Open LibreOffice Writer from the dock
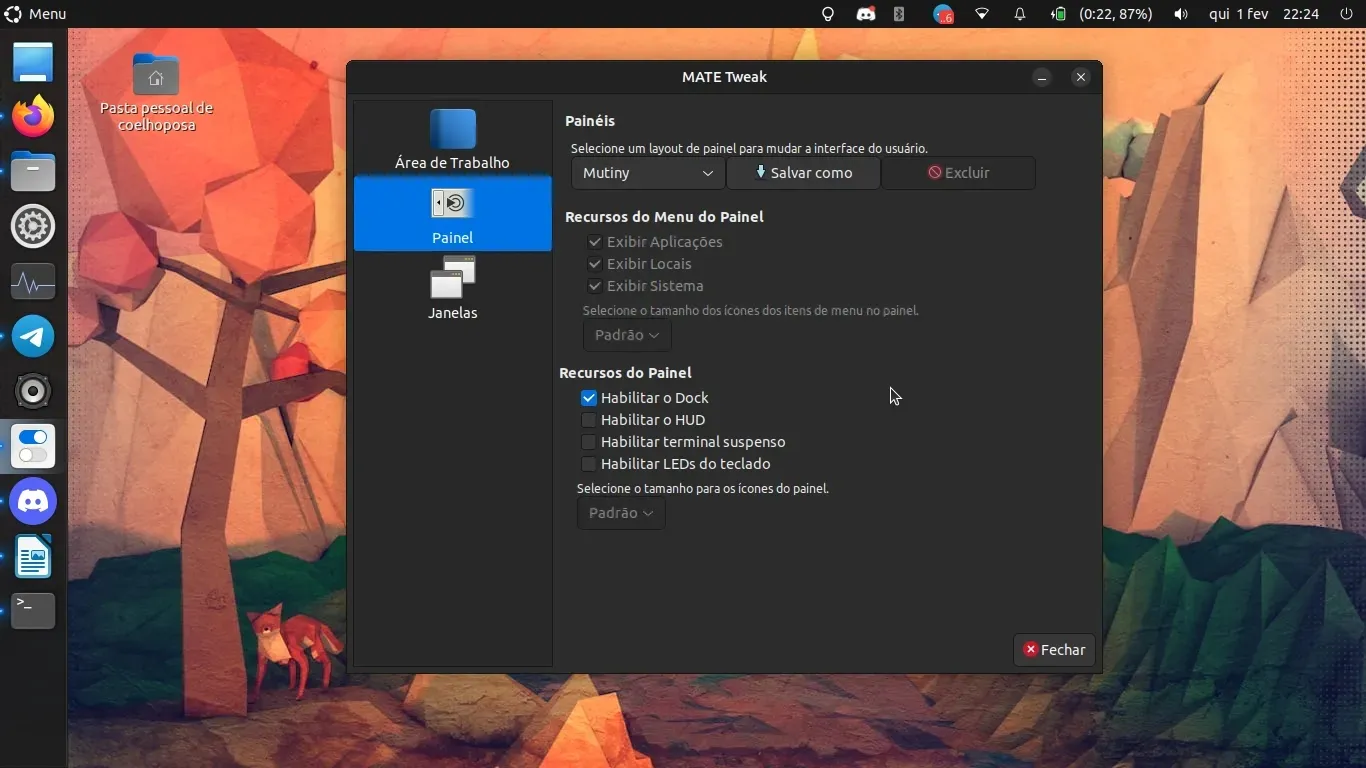 pos(33,556)
